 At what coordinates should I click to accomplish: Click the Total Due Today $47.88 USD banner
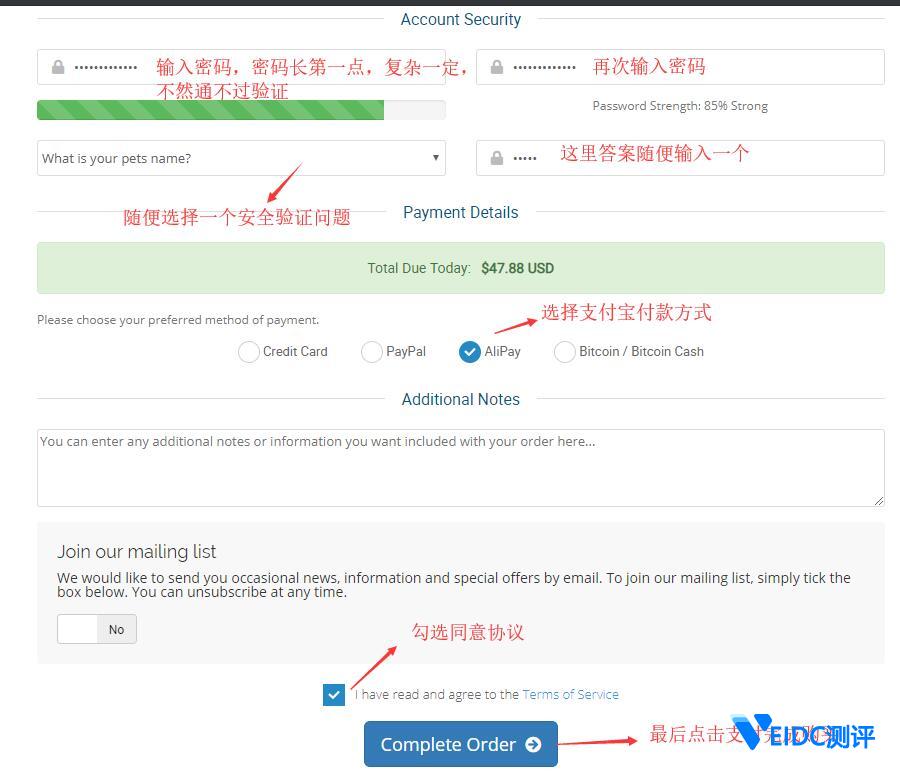(x=460, y=268)
